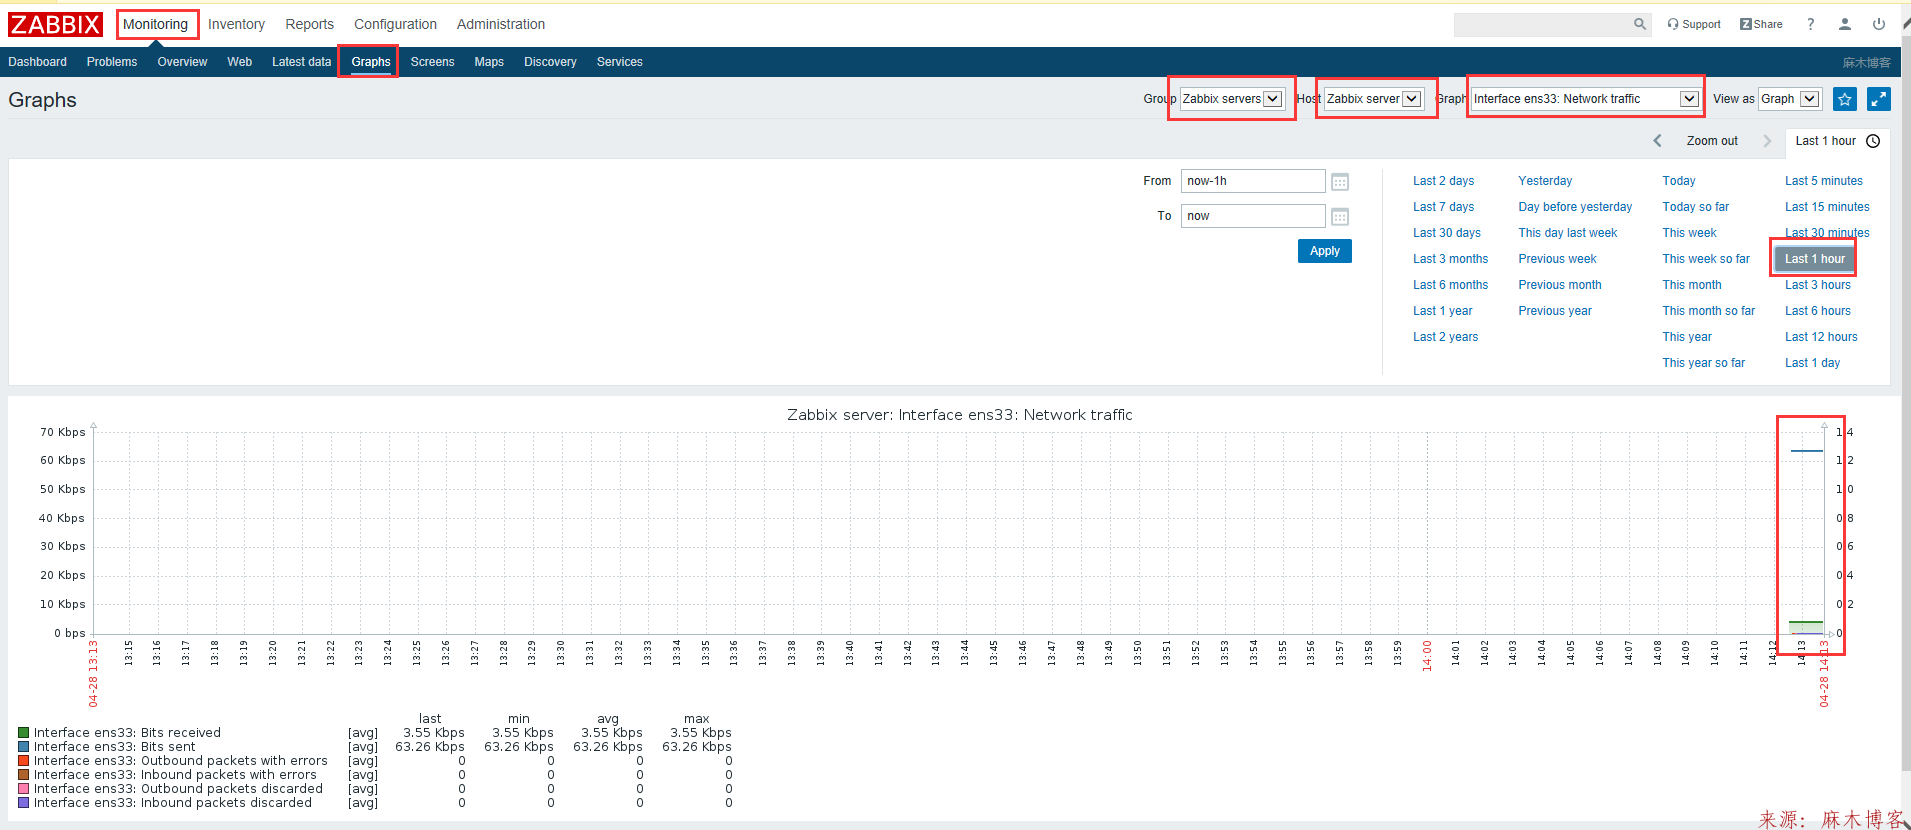Go to the Services submenu
The image size is (1911, 830).
(619, 62)
